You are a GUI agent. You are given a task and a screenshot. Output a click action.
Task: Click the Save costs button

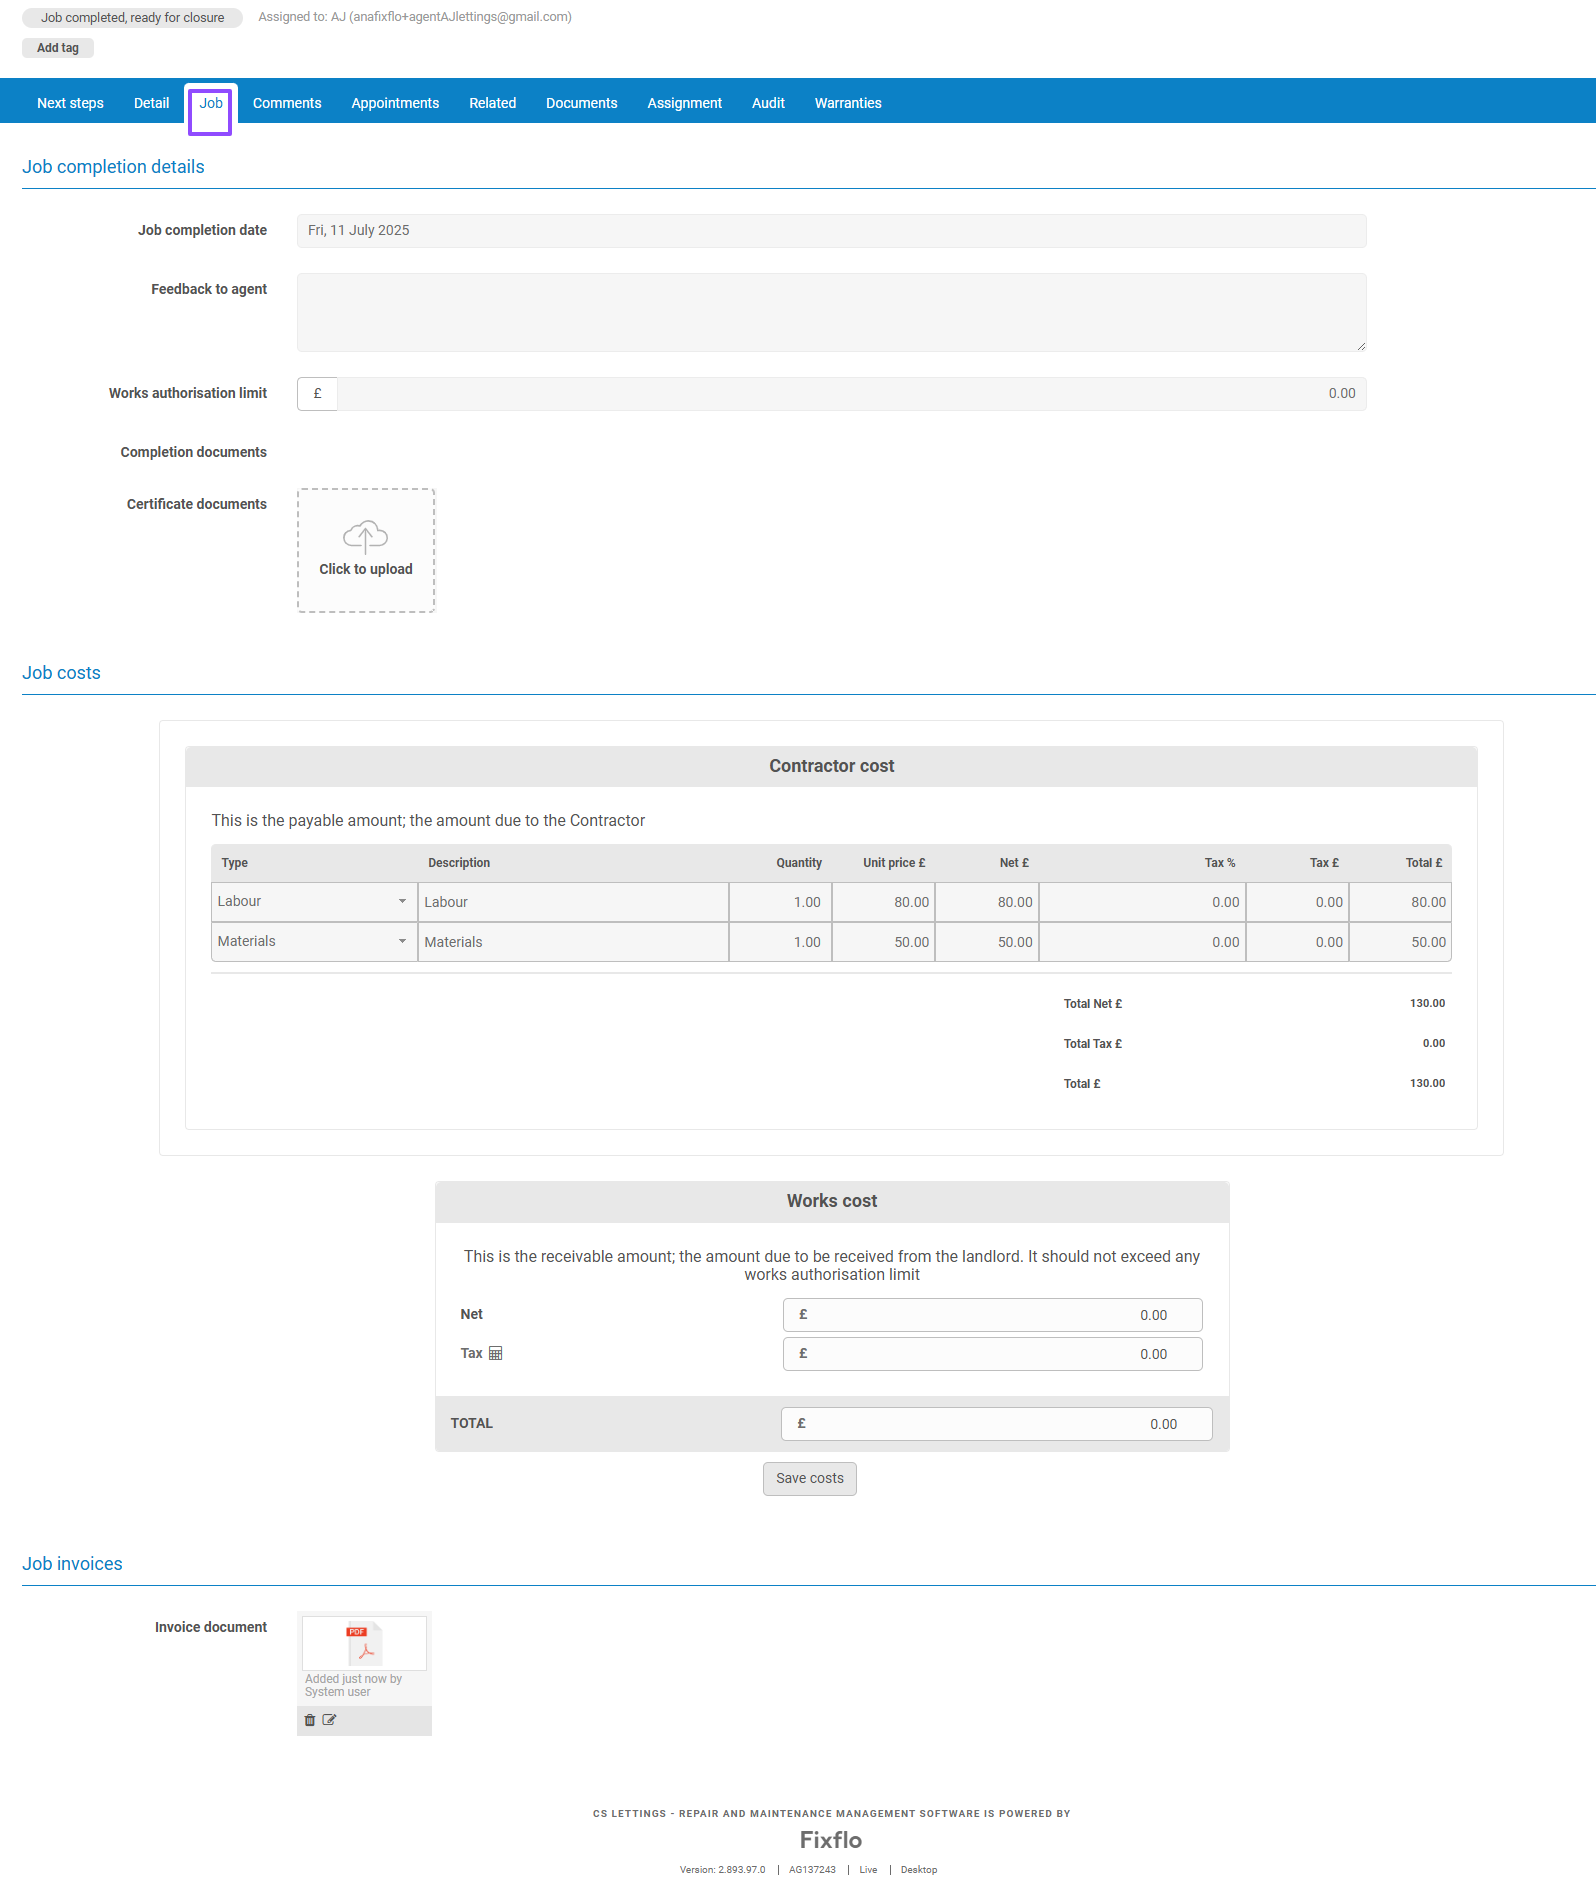tap(810, 1478)
